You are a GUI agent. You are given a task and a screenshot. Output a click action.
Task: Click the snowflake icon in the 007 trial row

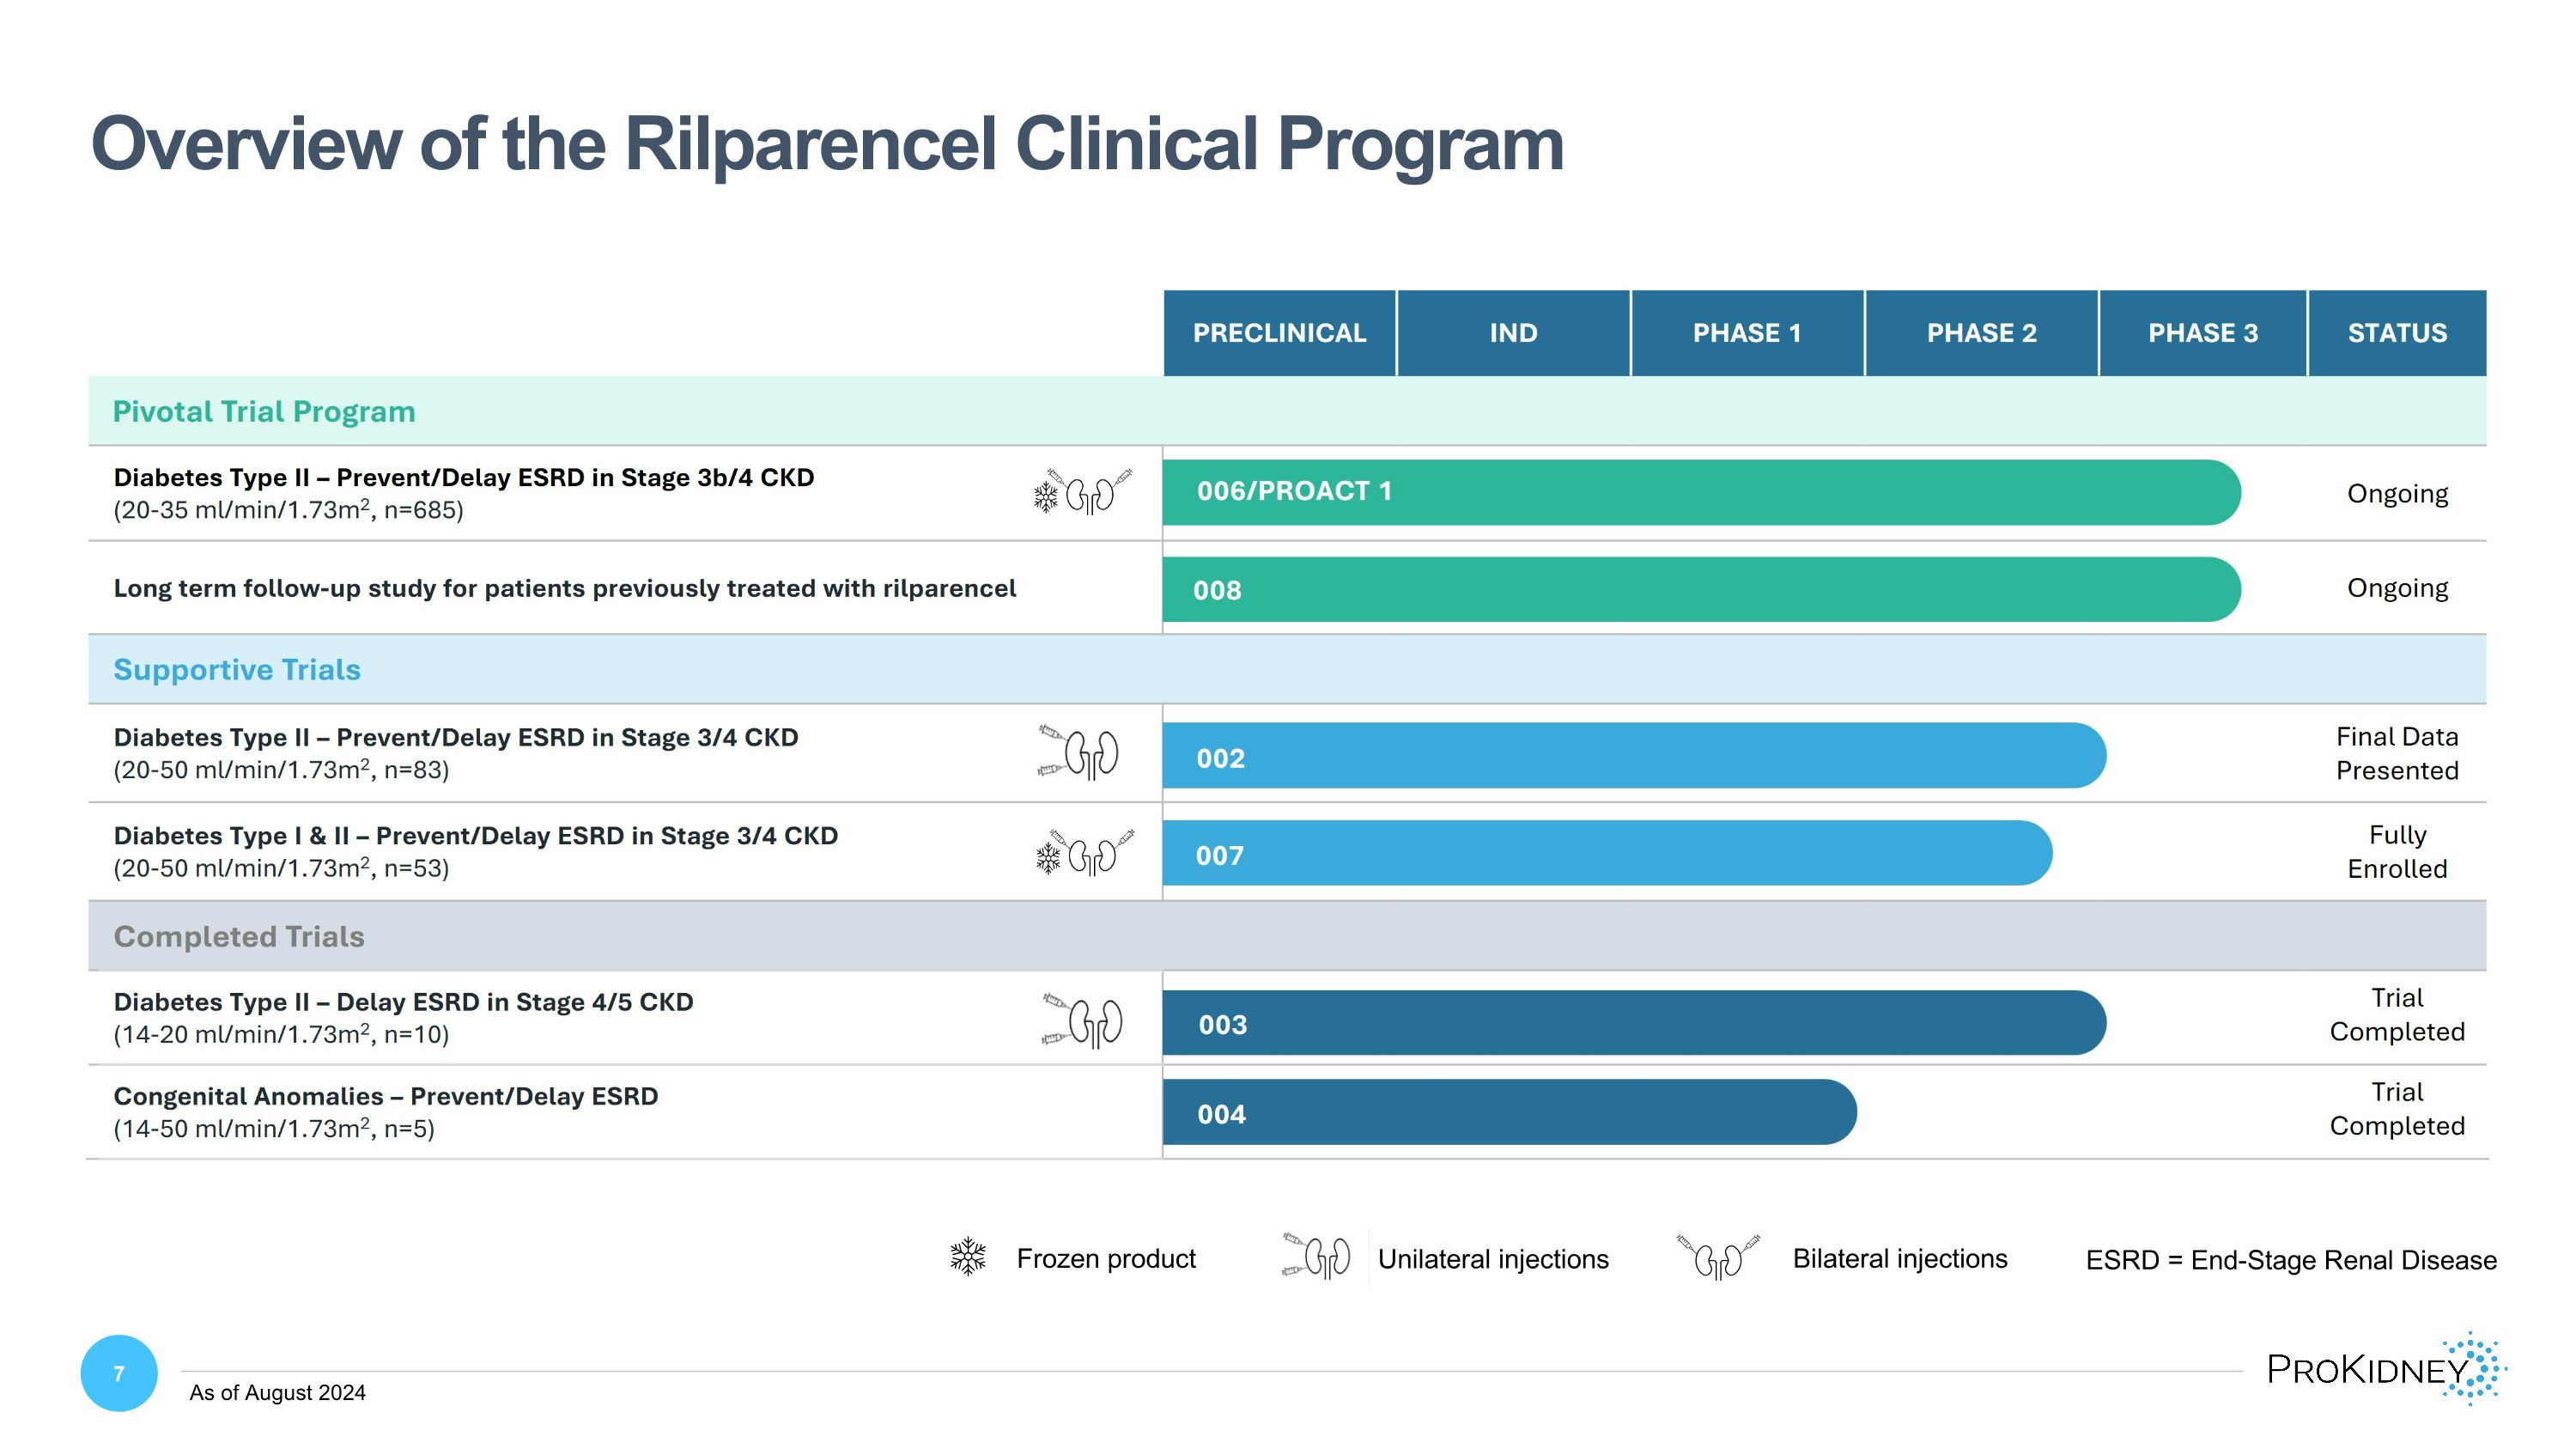(1048, 858)
